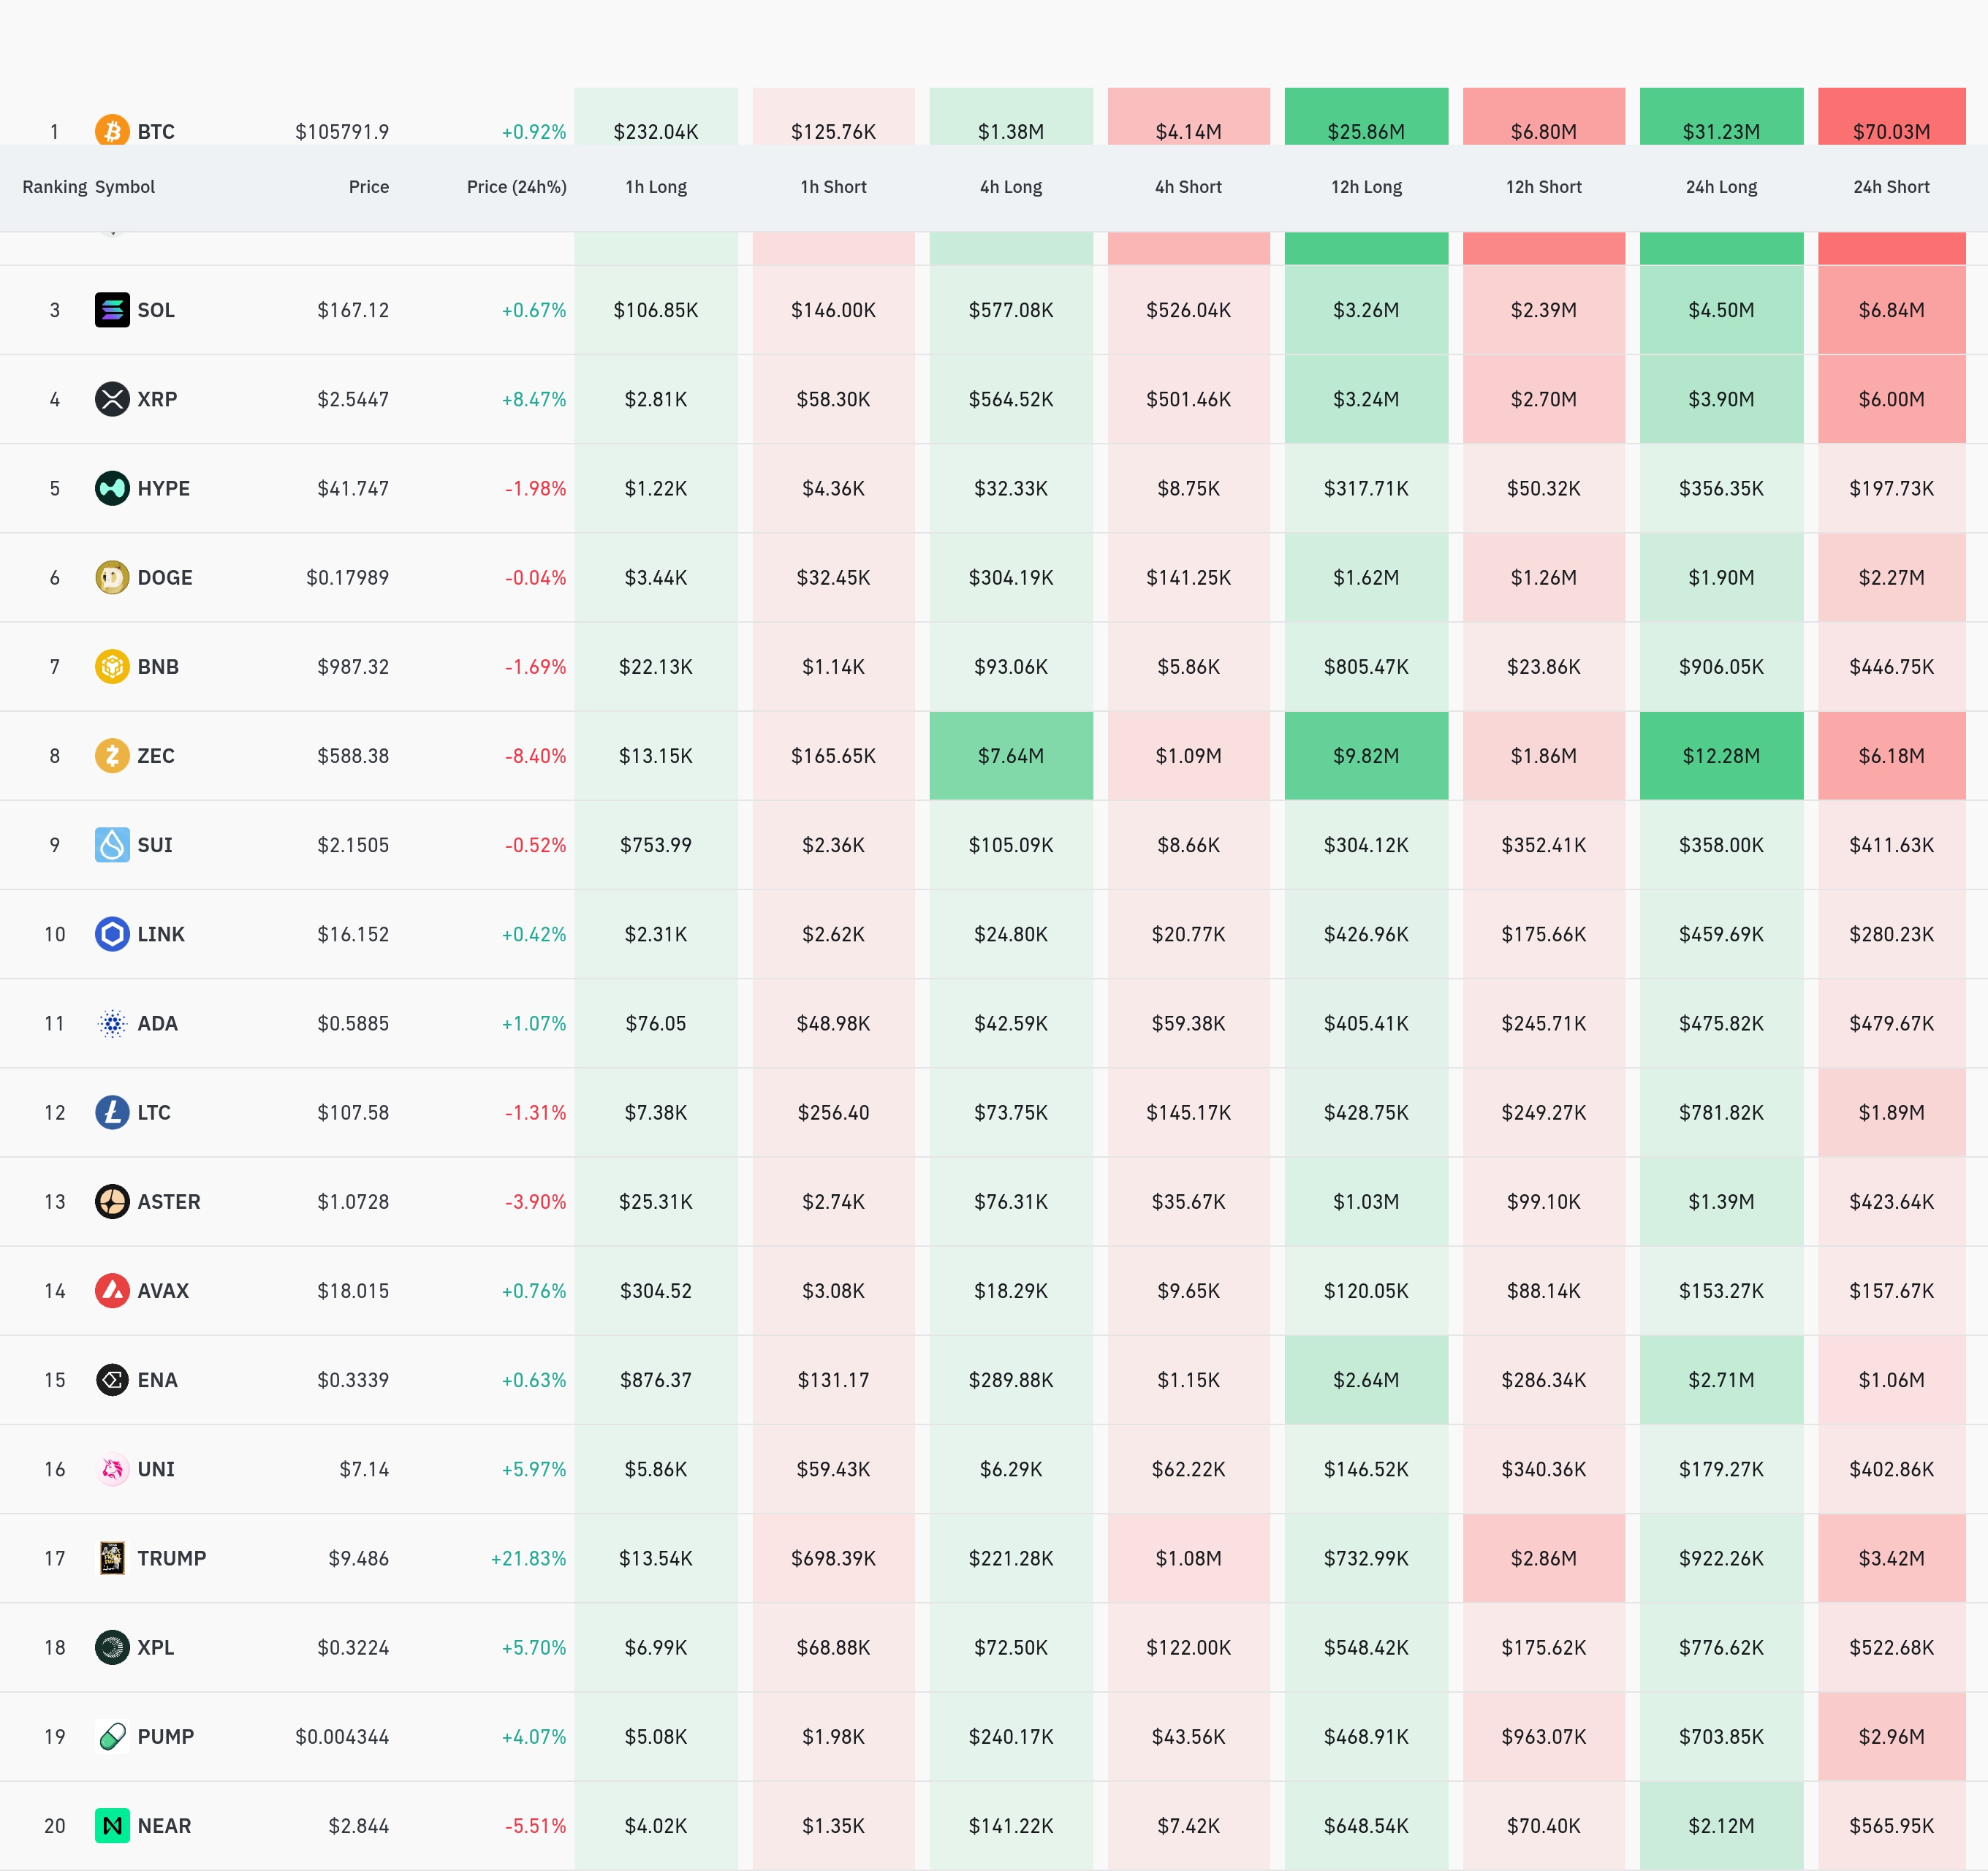This screenshot has height=1871, width=1988.
Task: Sort by the 24h Short column header
Action: [x=1890, y=187]
